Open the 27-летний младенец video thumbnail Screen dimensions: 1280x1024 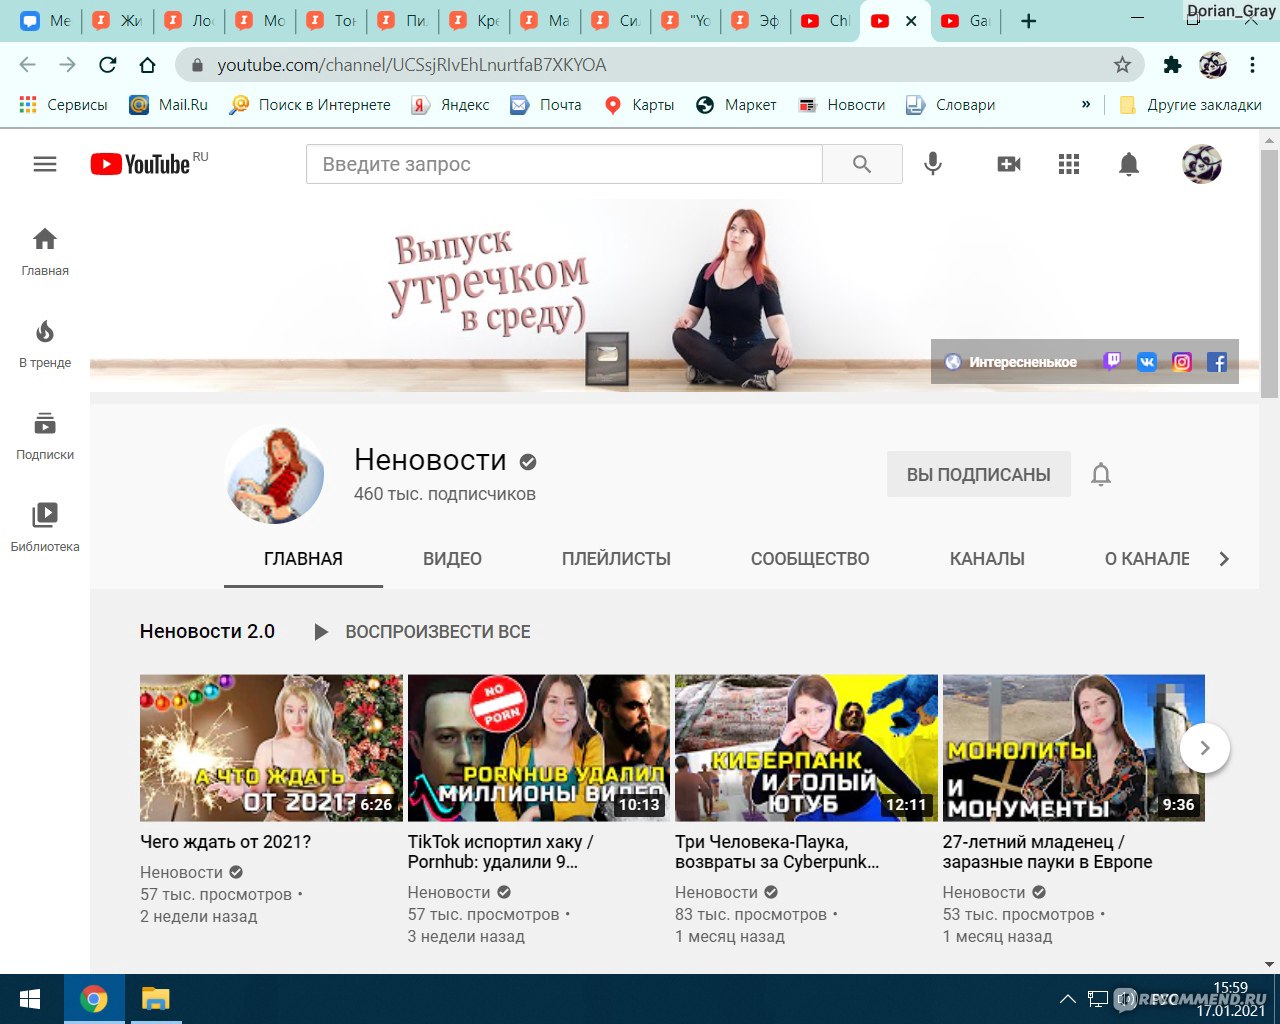pos(1074,748)
